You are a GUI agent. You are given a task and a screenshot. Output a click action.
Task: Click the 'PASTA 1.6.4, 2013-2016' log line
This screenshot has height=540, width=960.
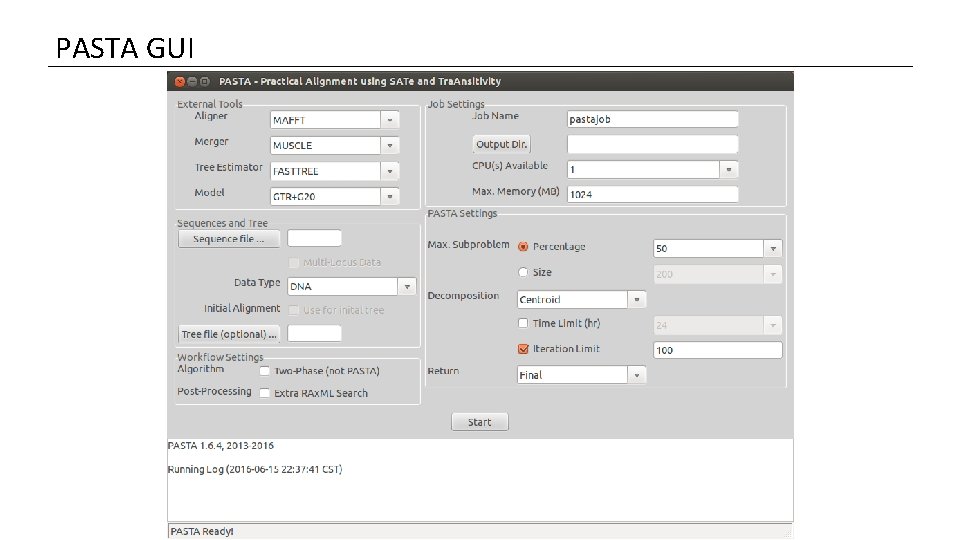point(220,446)
